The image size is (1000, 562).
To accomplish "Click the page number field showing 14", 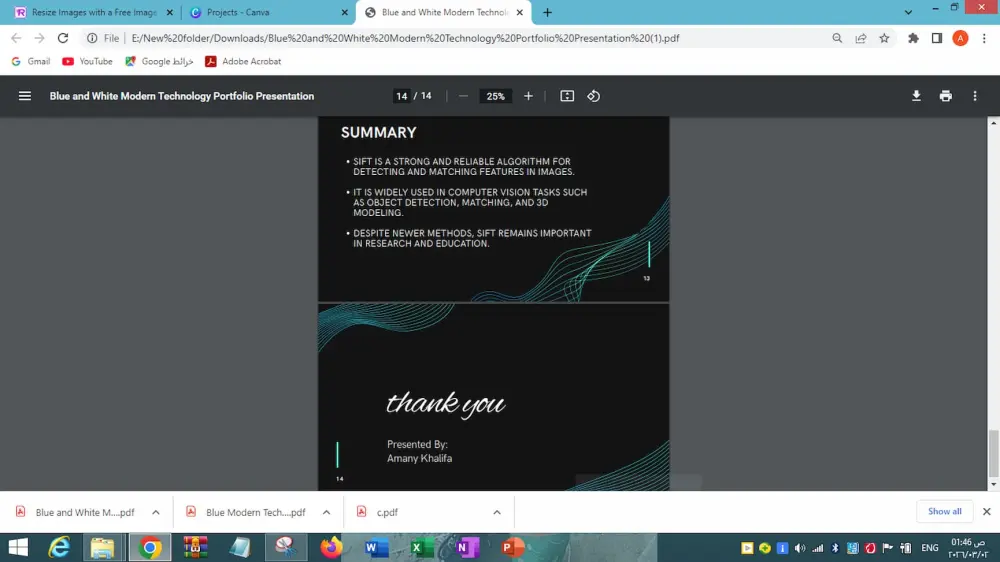I will (401, 96).
